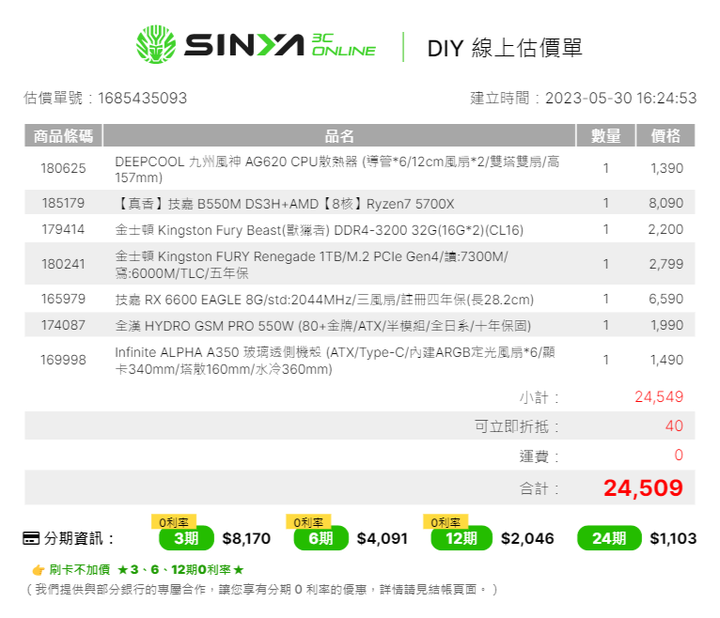Click the 小計 label

539,397
